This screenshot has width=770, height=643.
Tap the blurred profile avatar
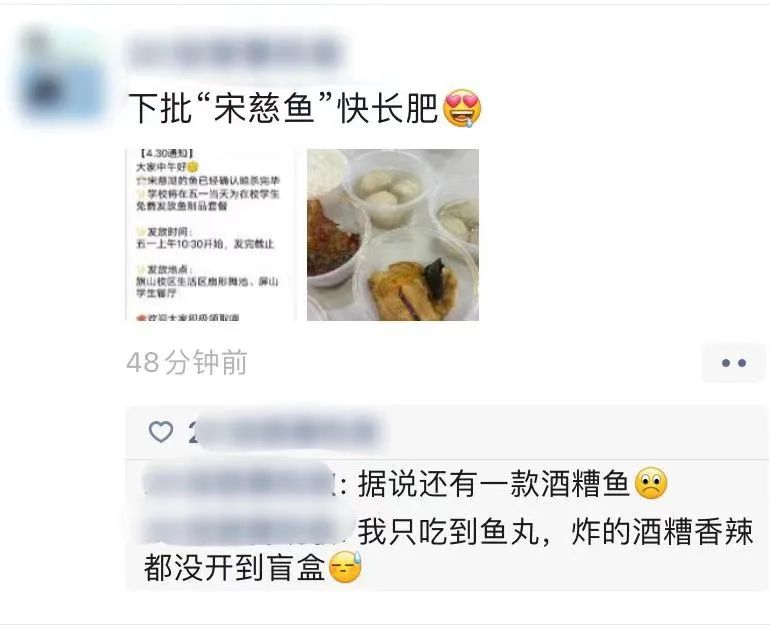[62, 76]
